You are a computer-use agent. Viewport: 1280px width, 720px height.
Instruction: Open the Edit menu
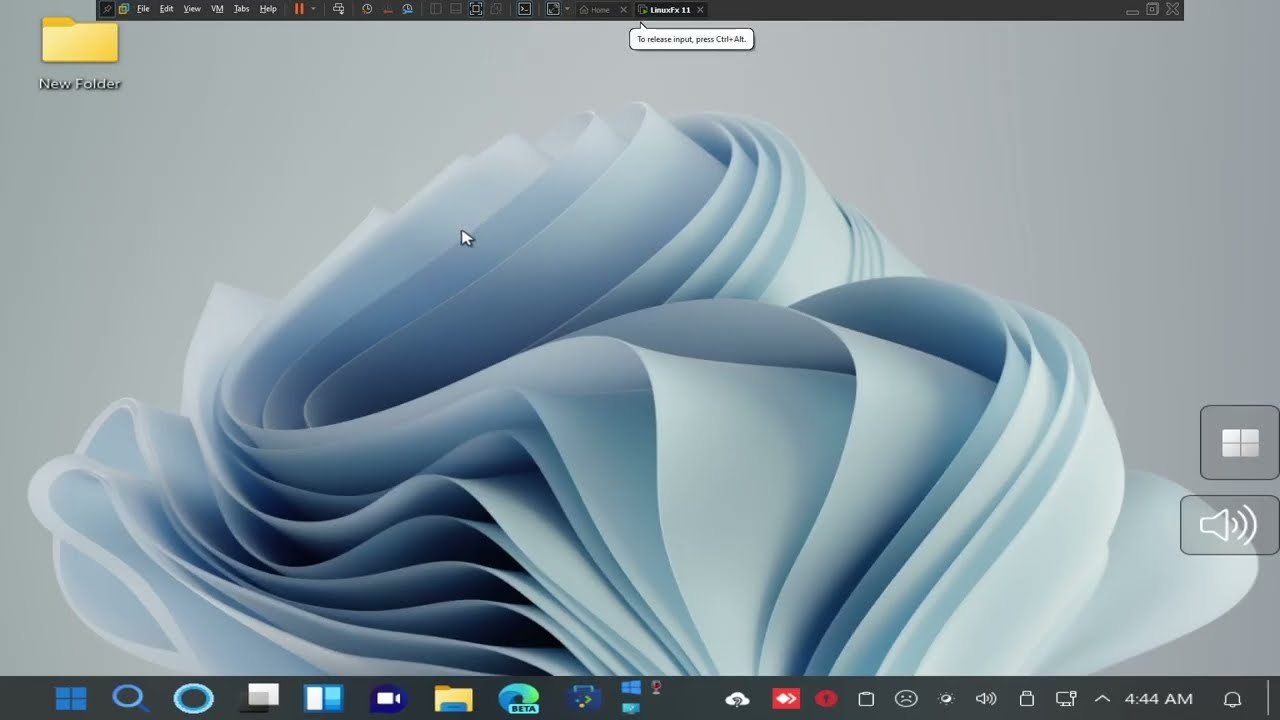(166, 9)
